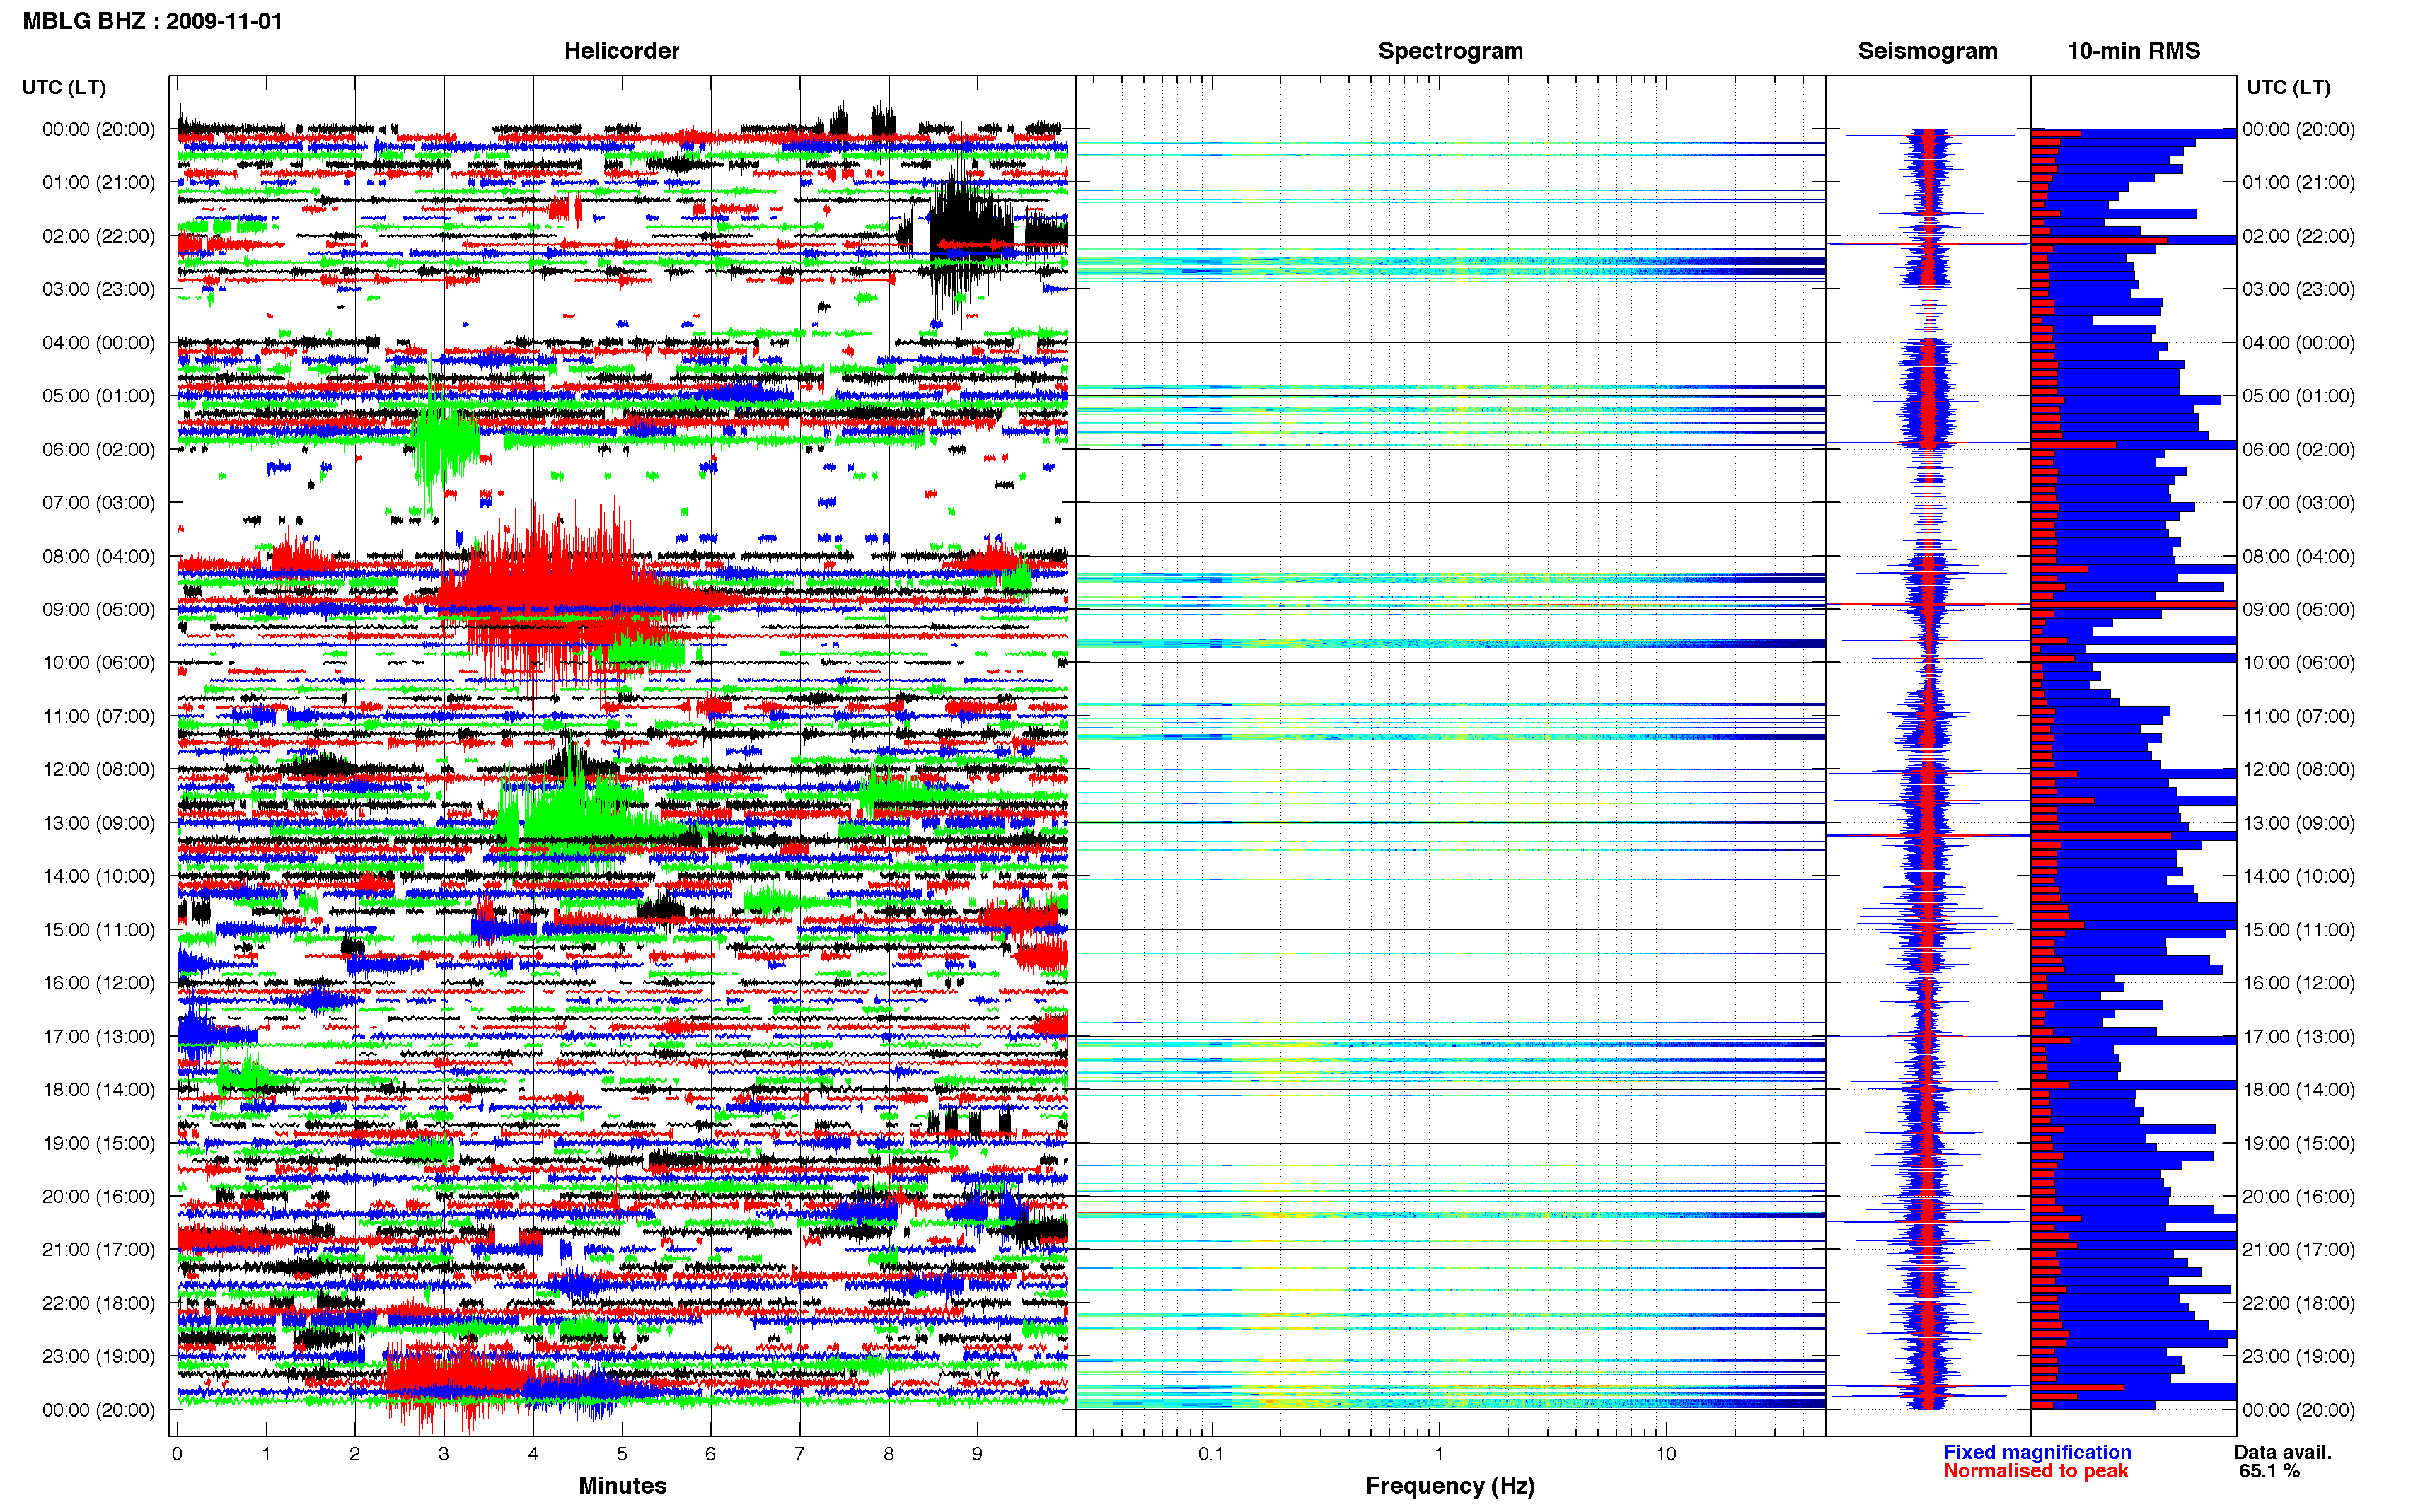Click the title MBLG BHZ : 2009-11-01
2418x1512 pixels.
(152, 21)
